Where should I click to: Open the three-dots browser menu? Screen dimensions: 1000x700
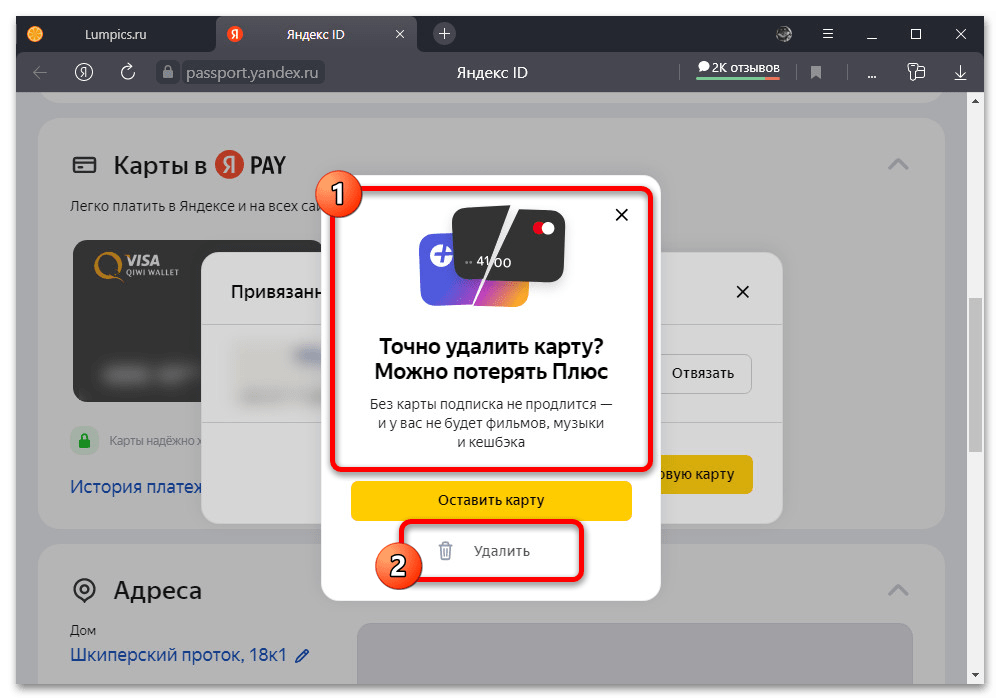click(870, 72)
